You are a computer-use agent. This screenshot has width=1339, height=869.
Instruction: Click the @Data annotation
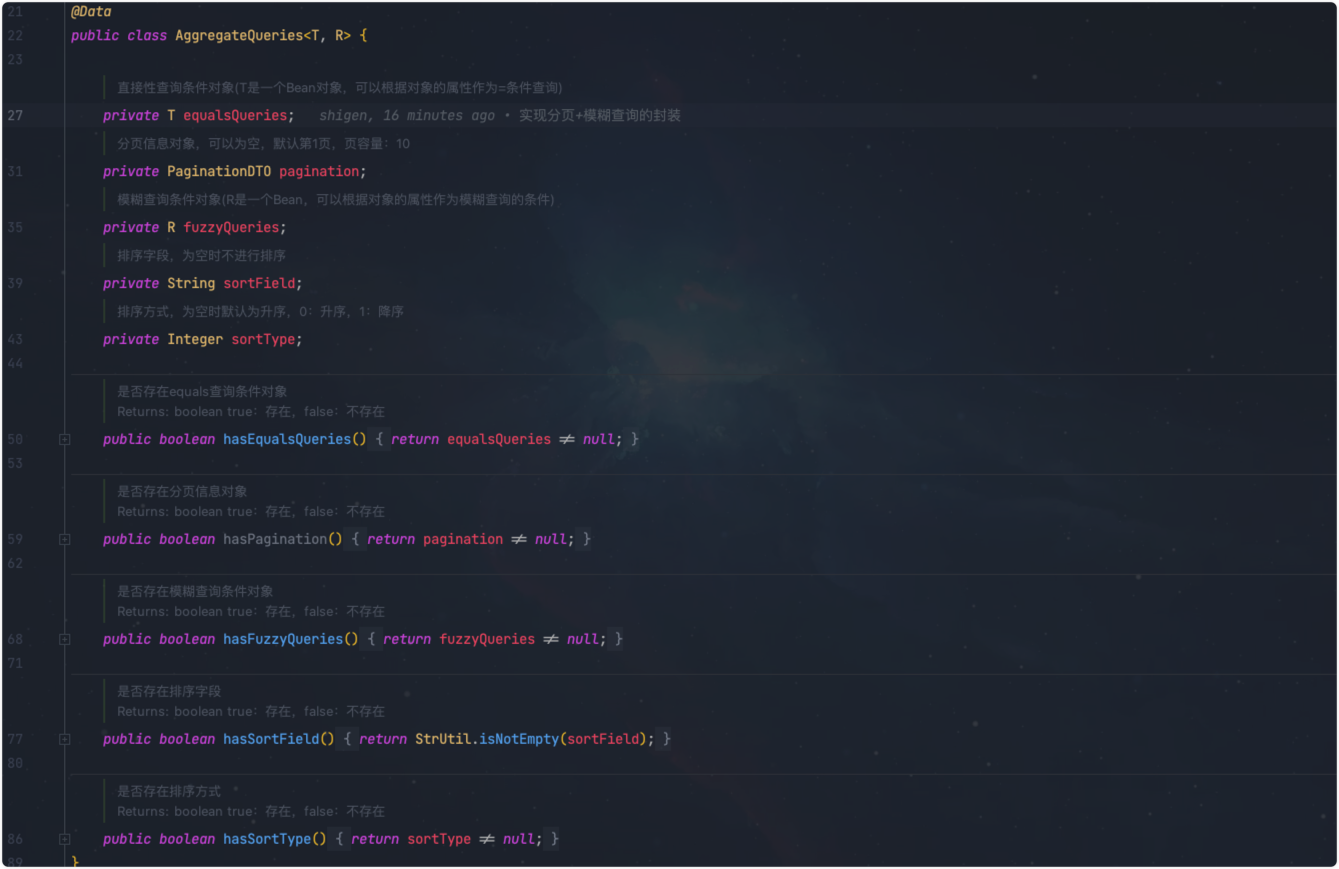click(x=91, y=12)
